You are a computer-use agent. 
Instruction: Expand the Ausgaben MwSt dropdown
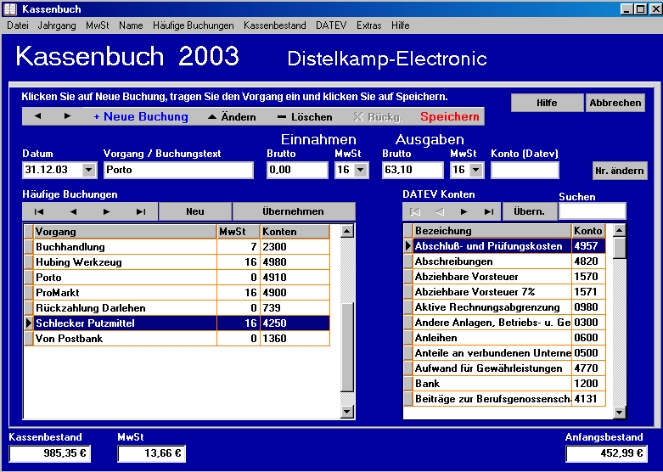(x=476, y=171)
